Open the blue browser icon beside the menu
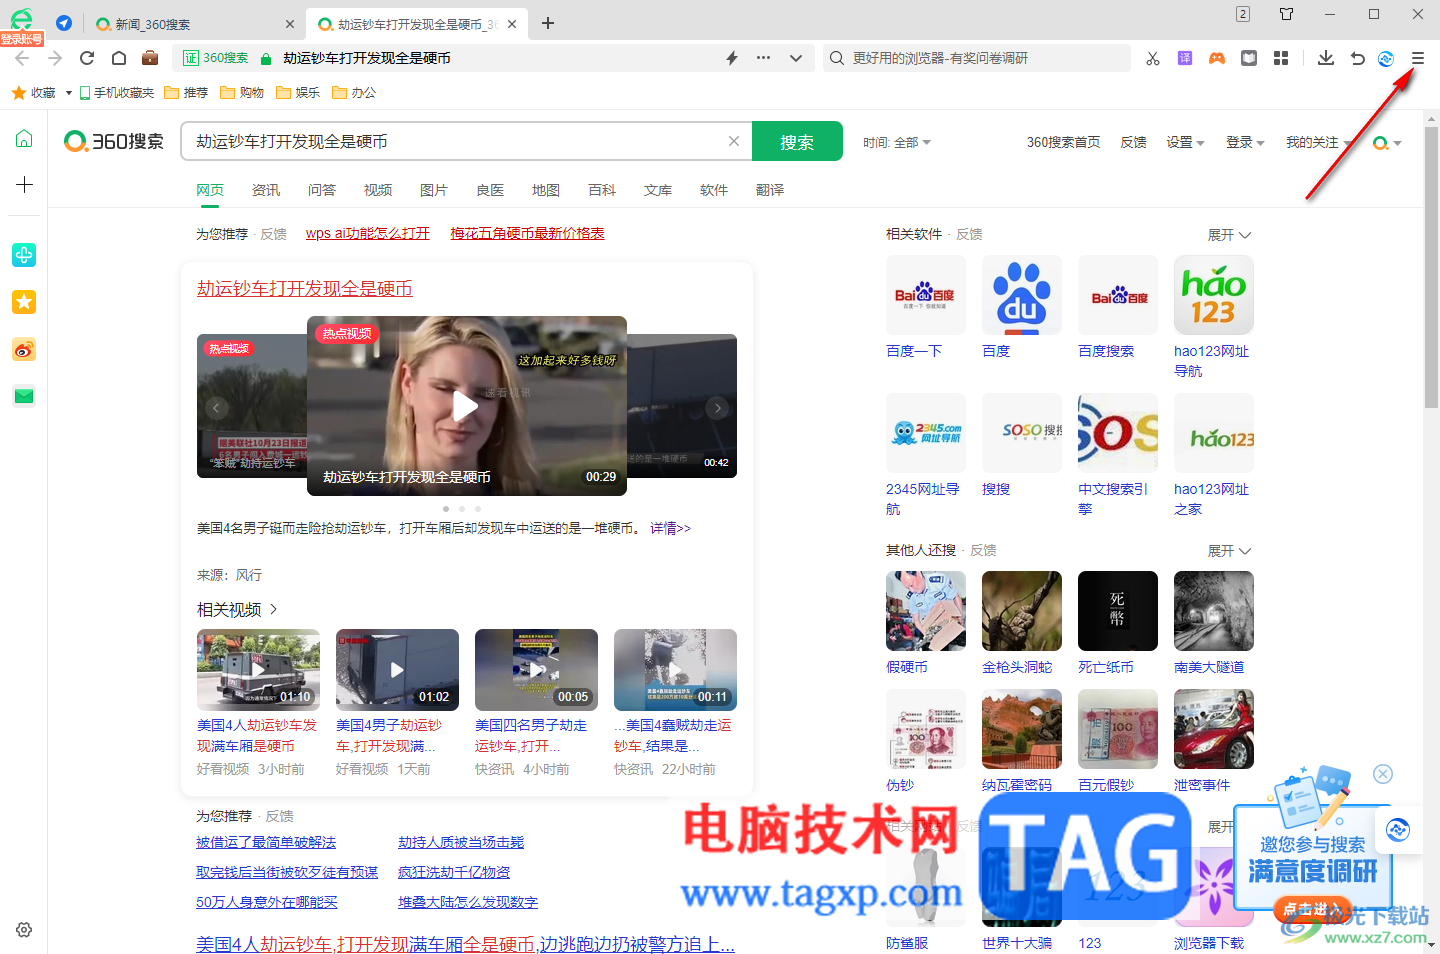 coord(1386,58)
